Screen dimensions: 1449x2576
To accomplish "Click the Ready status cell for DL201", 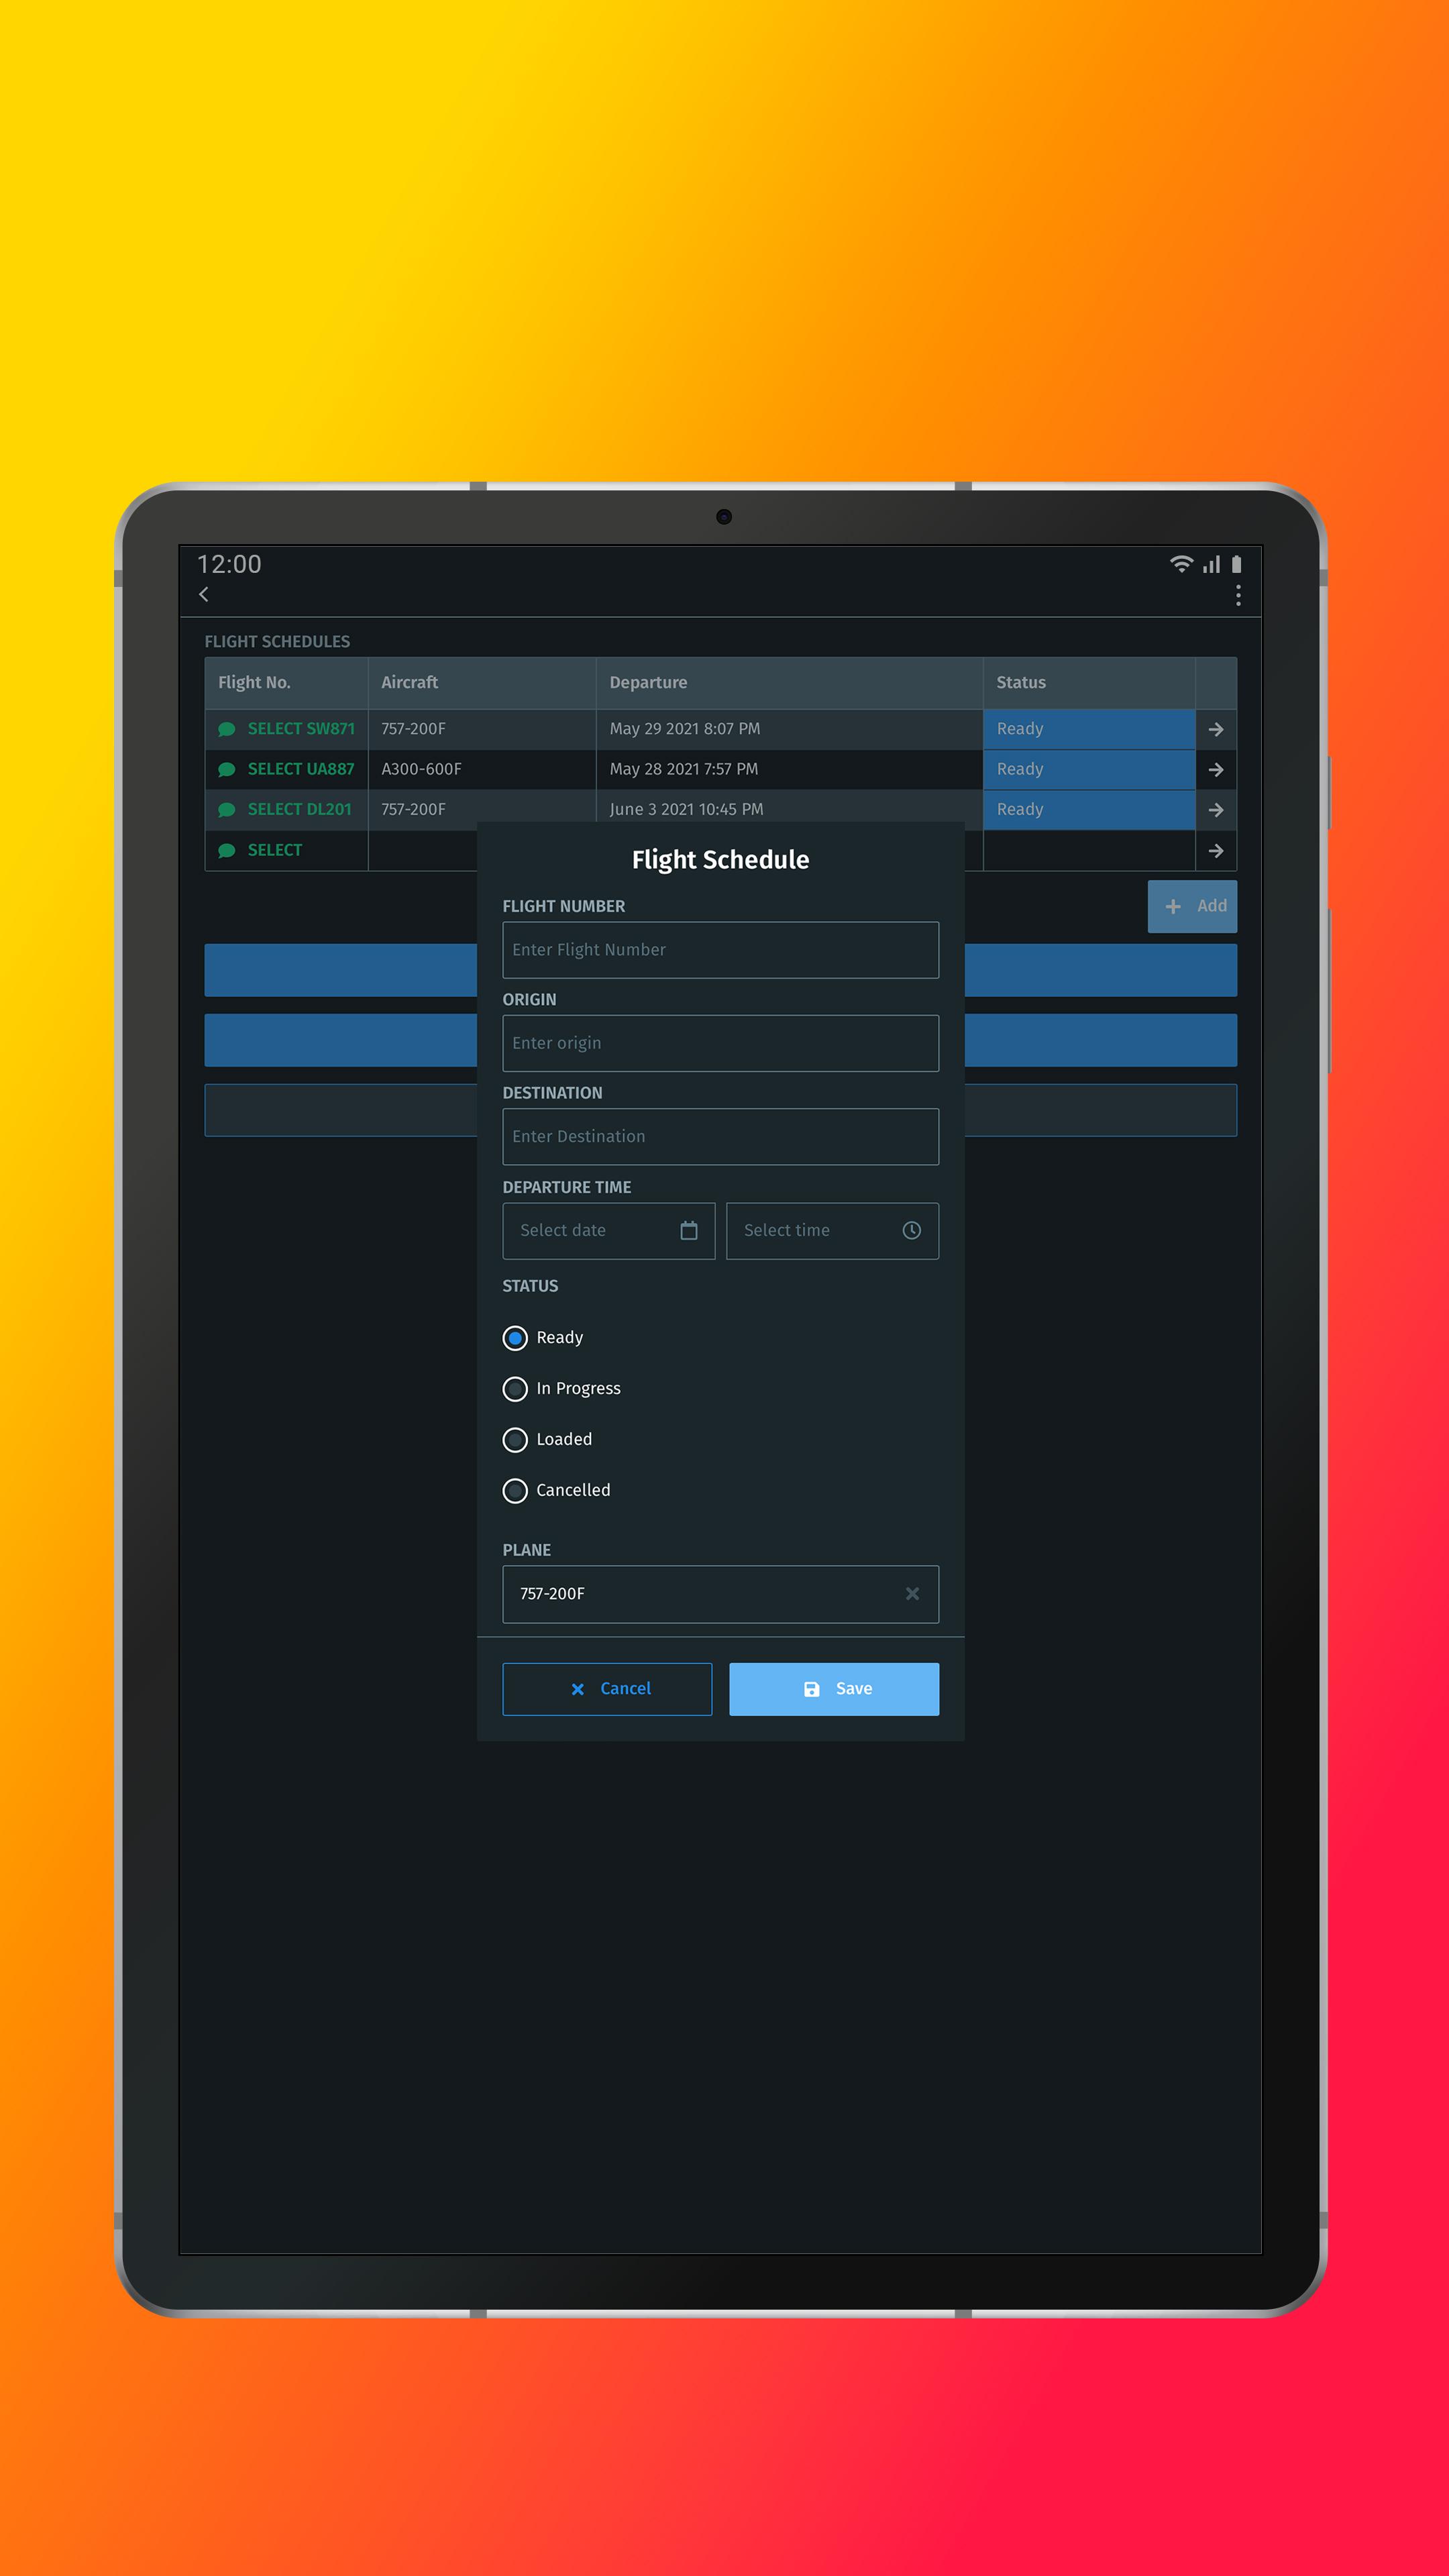I will [1089, 809].
